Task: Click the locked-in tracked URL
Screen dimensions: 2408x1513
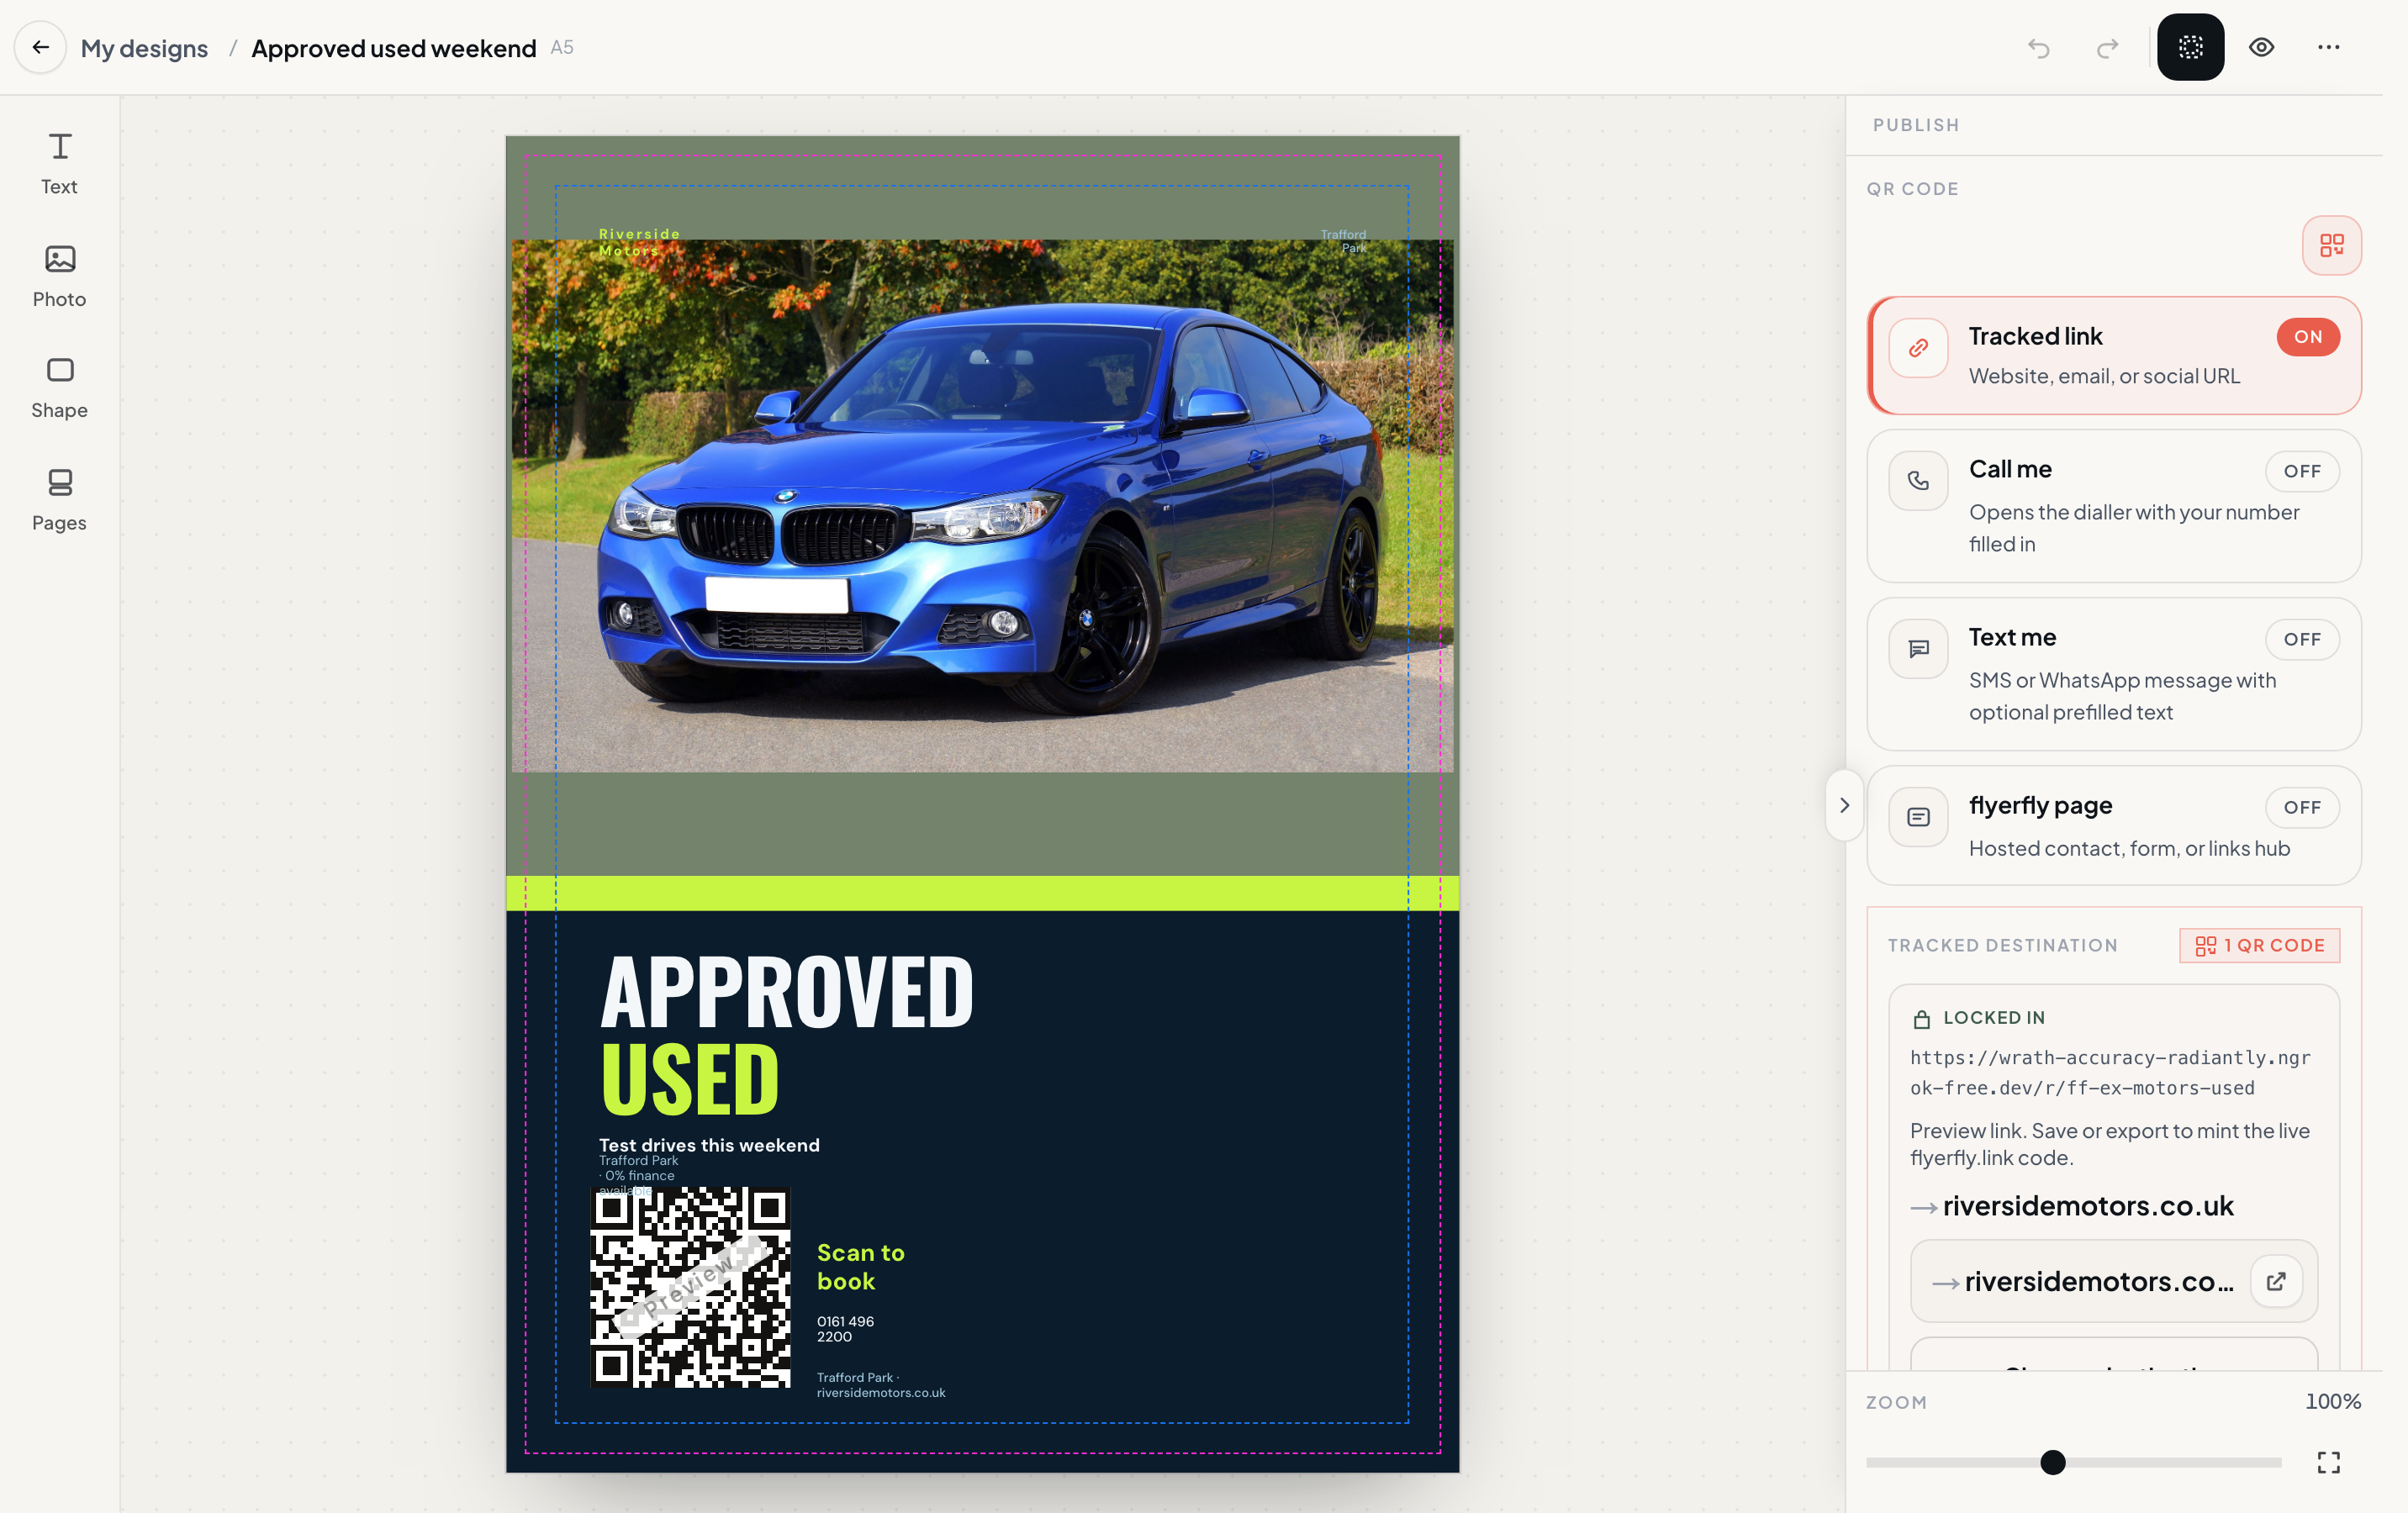Action: pos(2109,1072)
